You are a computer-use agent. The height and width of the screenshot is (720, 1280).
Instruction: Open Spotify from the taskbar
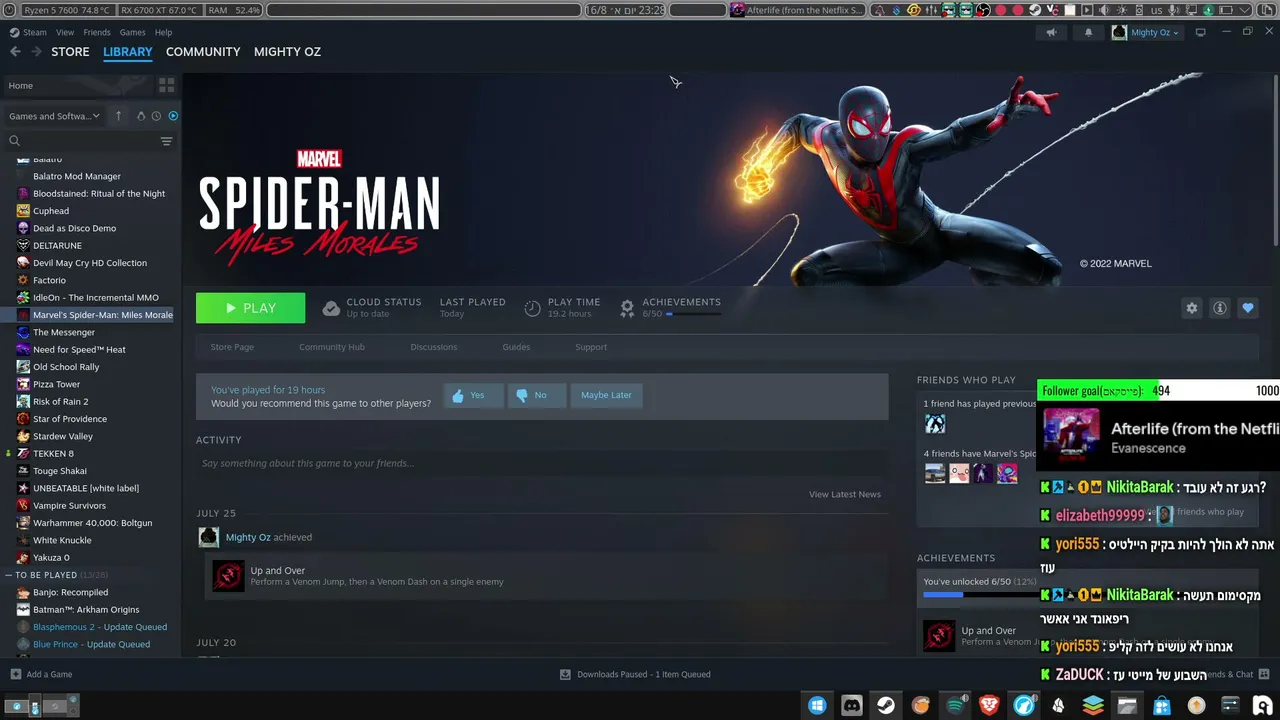955,705
